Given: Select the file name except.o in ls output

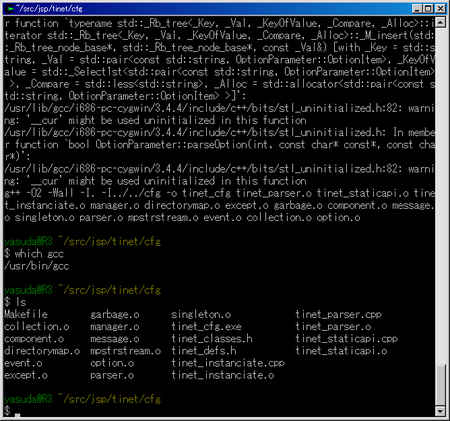Looking at the screenshot, I should 26,375.
